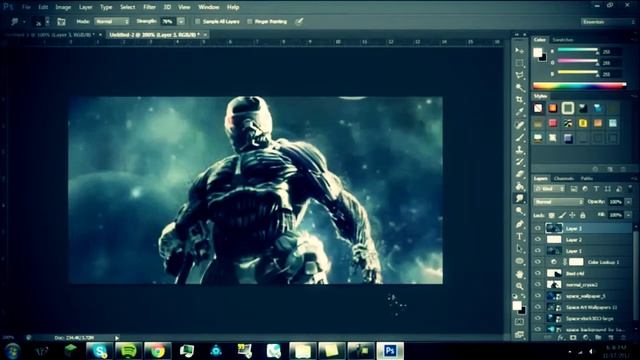Select the Paint Bucket tool

[x=519, y=187]
